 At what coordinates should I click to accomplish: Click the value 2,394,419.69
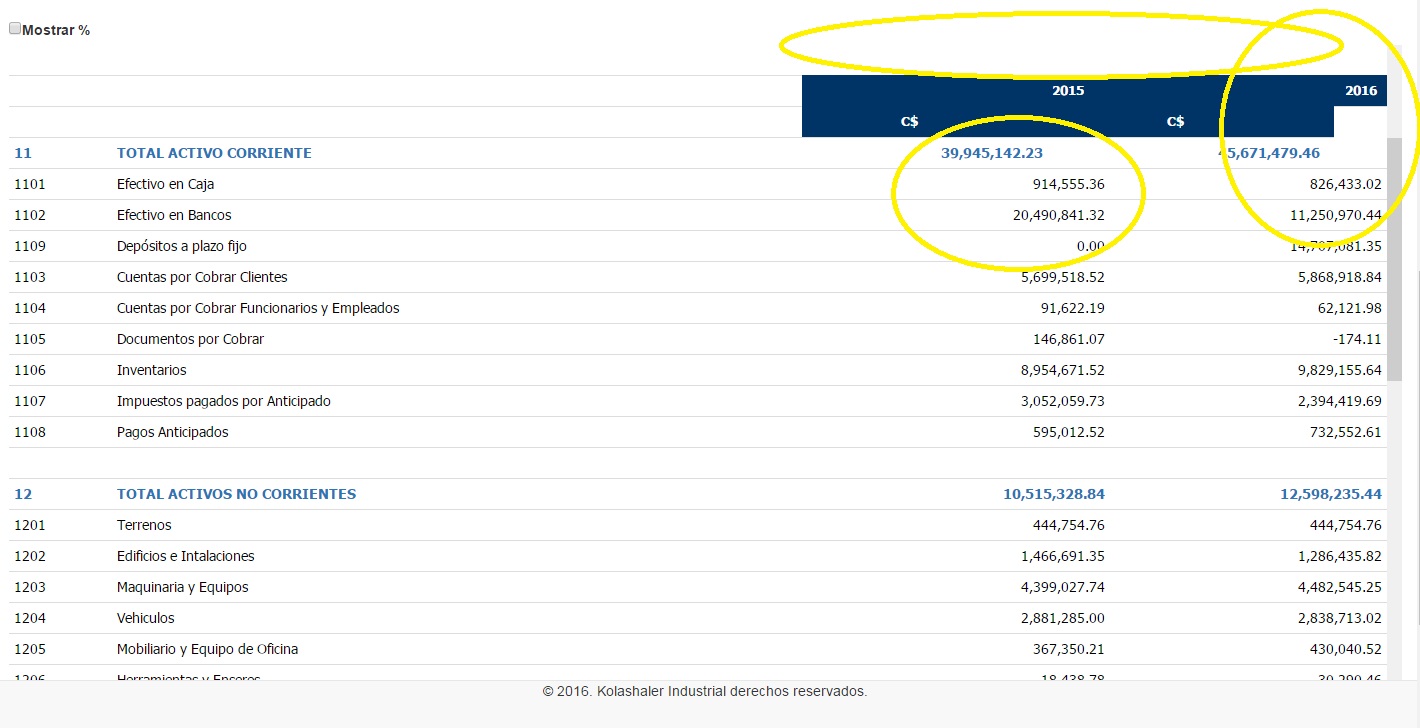pyautogui.click(x=1341, y=401)
